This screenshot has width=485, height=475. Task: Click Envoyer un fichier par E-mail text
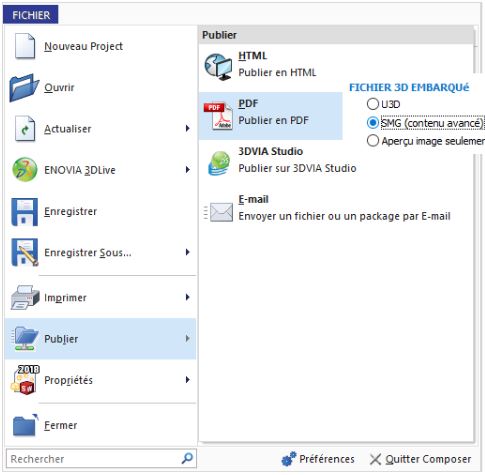tap(344, 216)
